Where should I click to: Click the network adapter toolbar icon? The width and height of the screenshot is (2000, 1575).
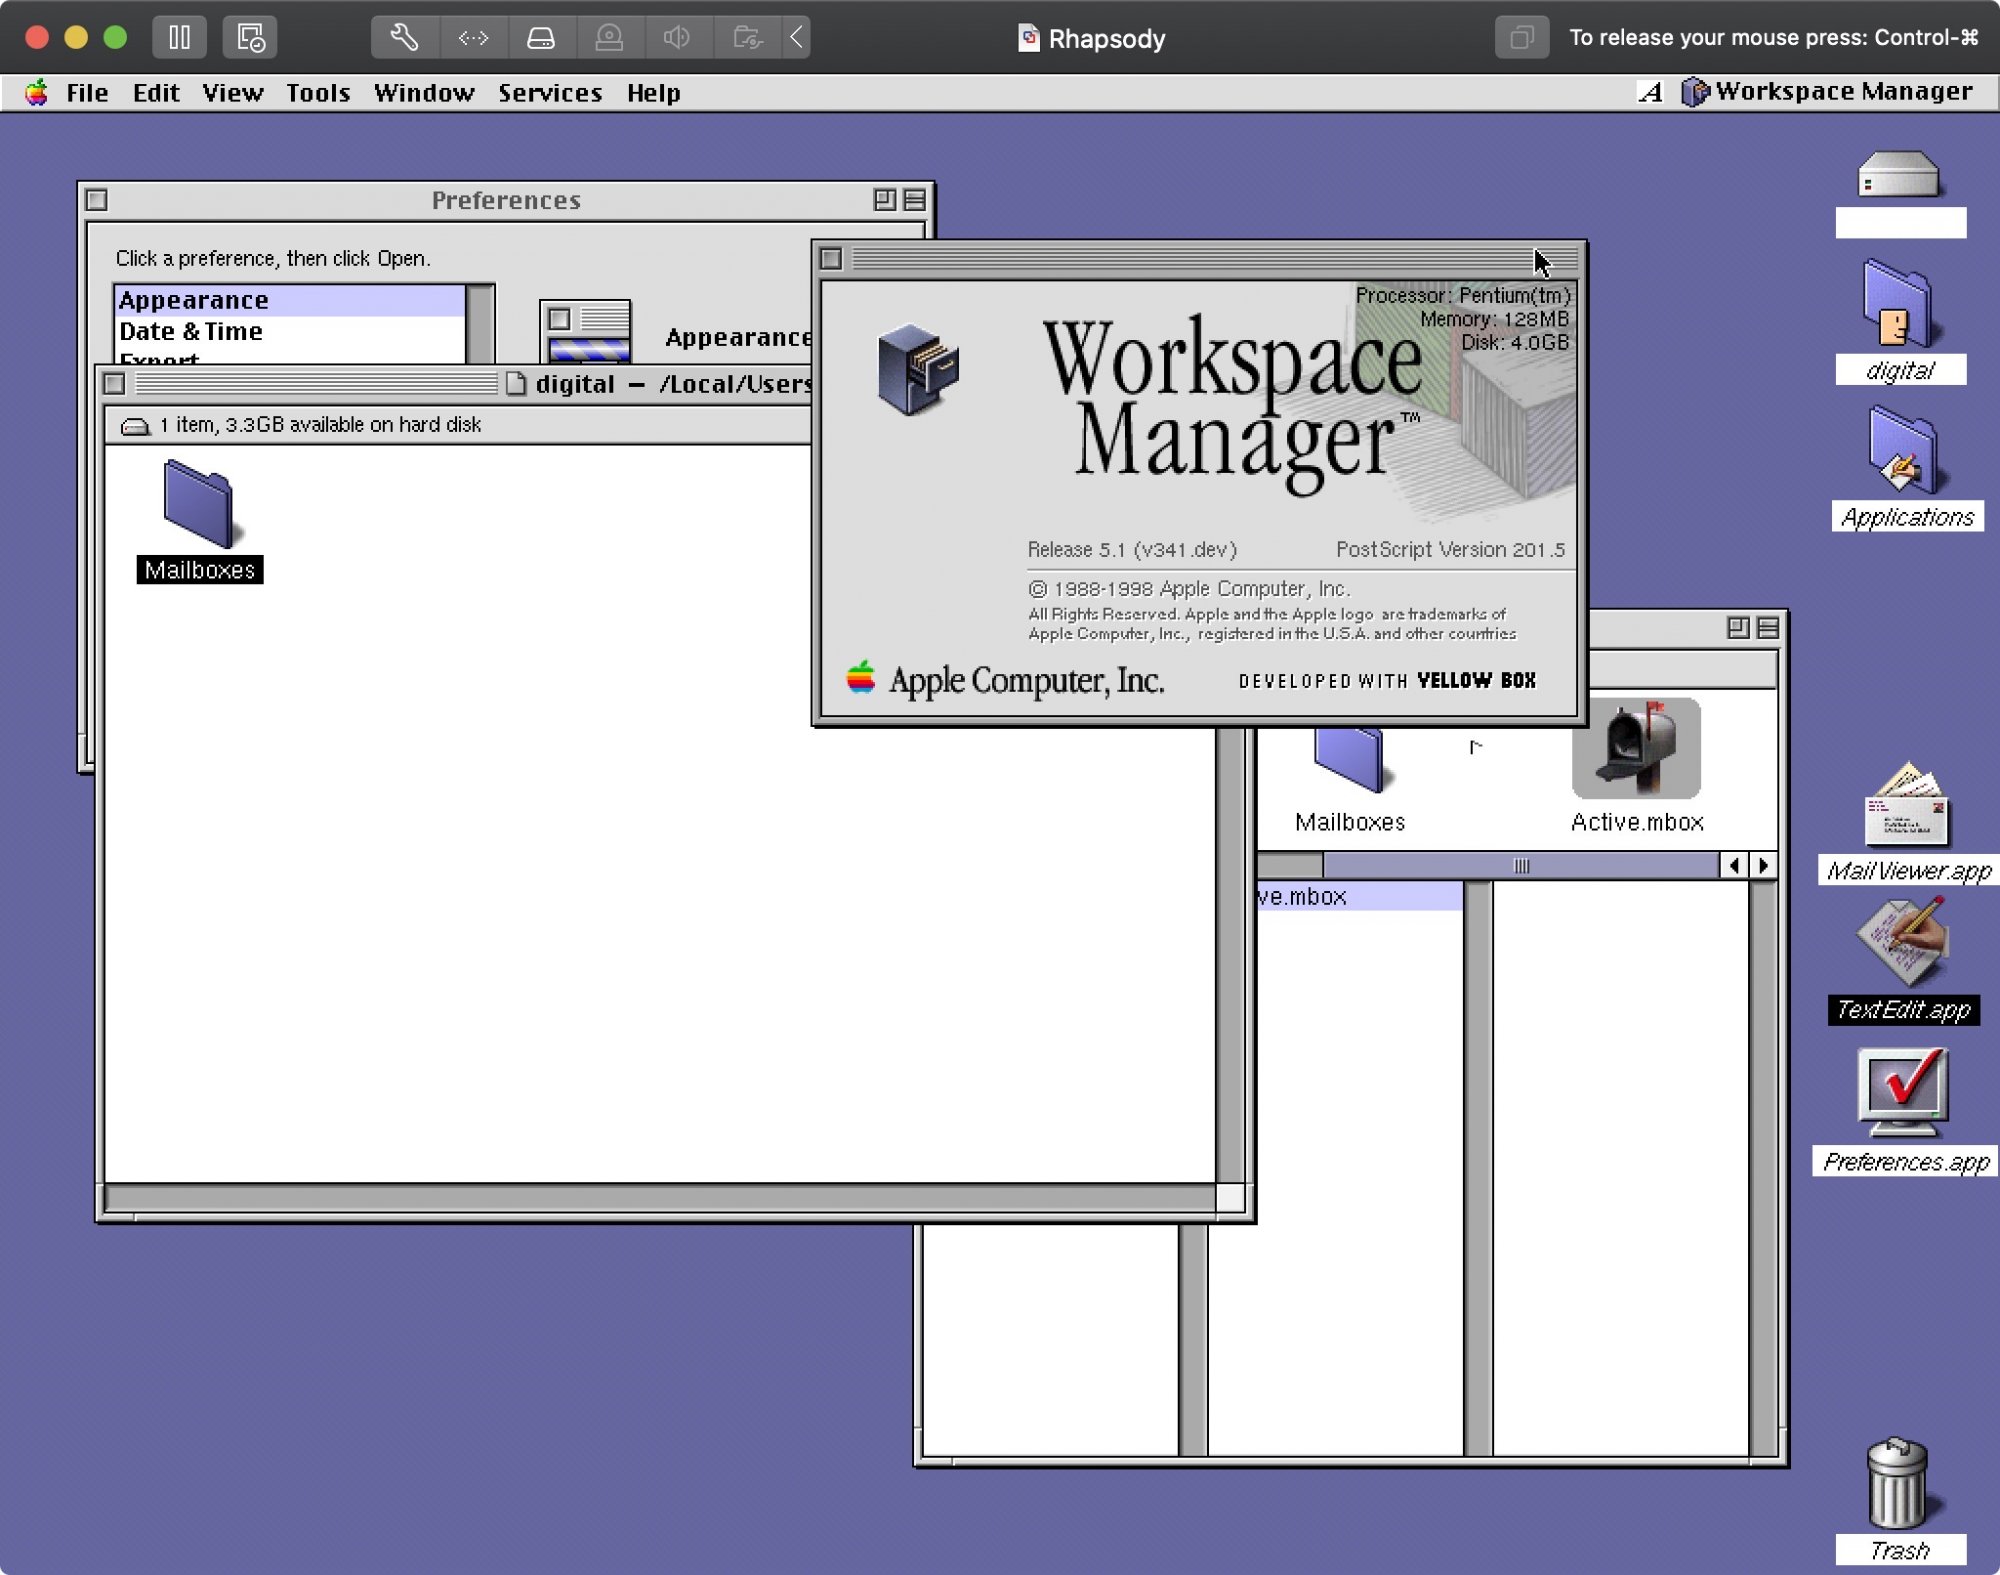(473, 38)
